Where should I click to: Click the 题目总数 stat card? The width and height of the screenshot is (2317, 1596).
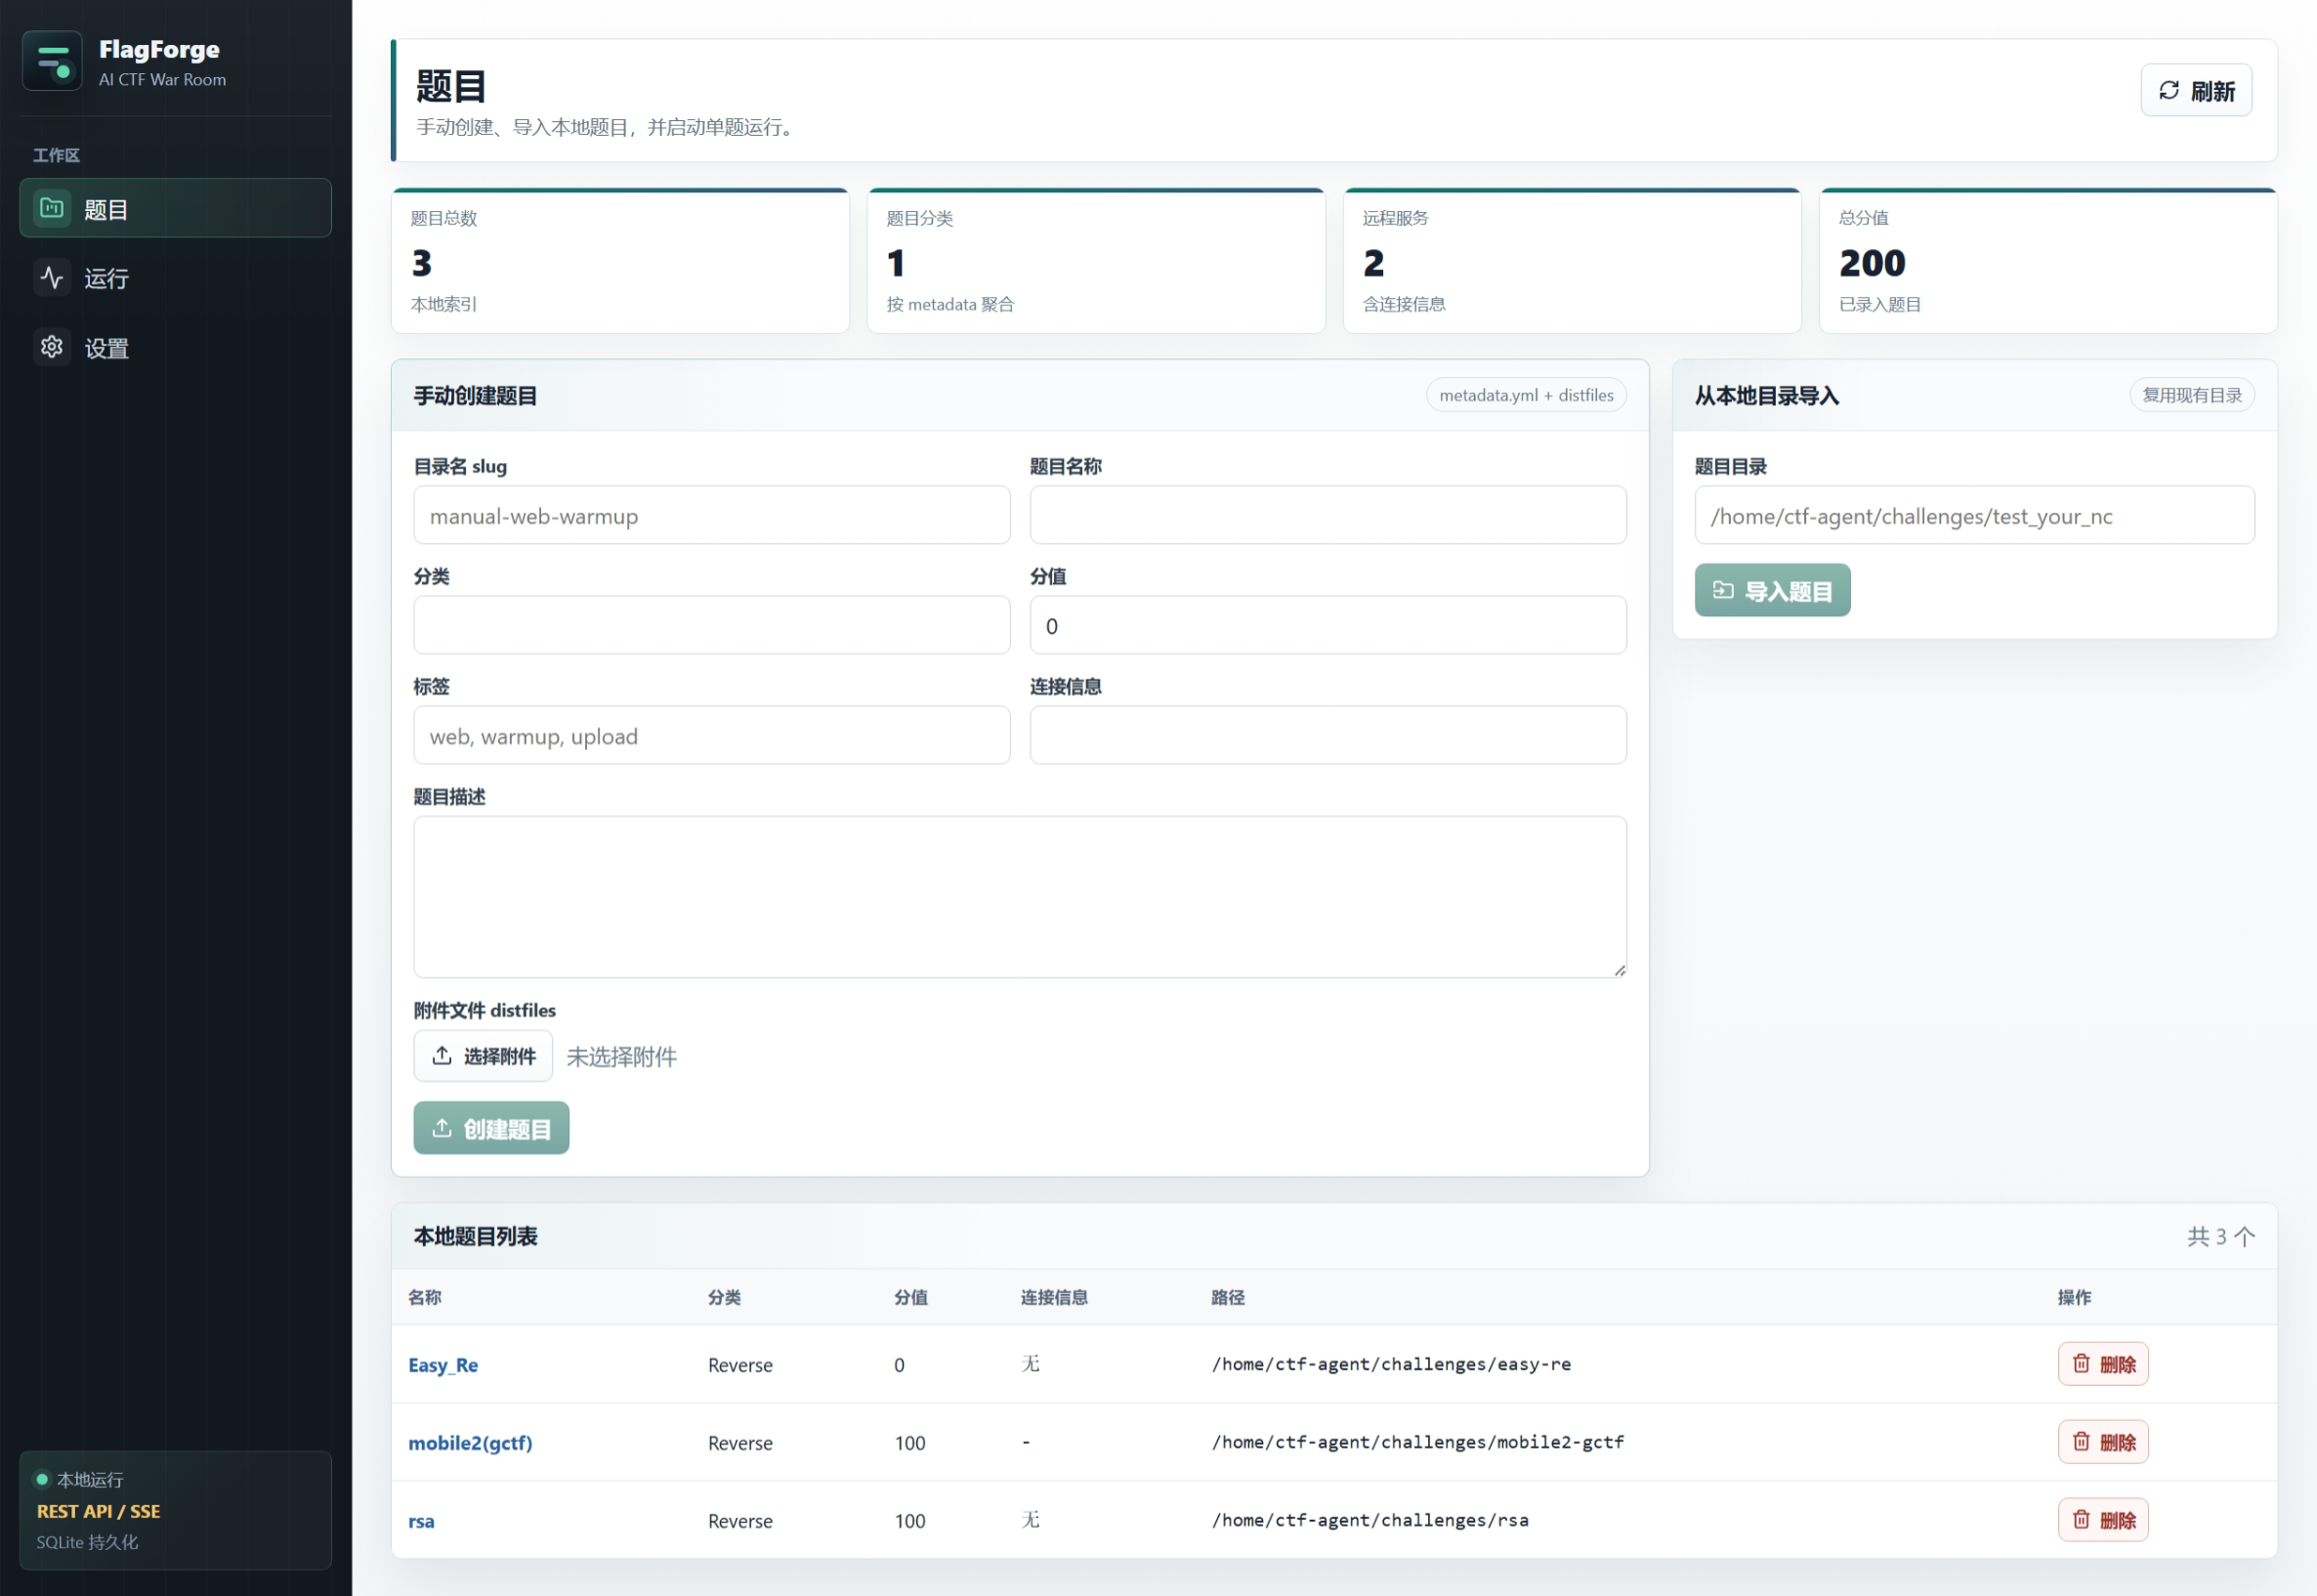click(x=620, y=261)
